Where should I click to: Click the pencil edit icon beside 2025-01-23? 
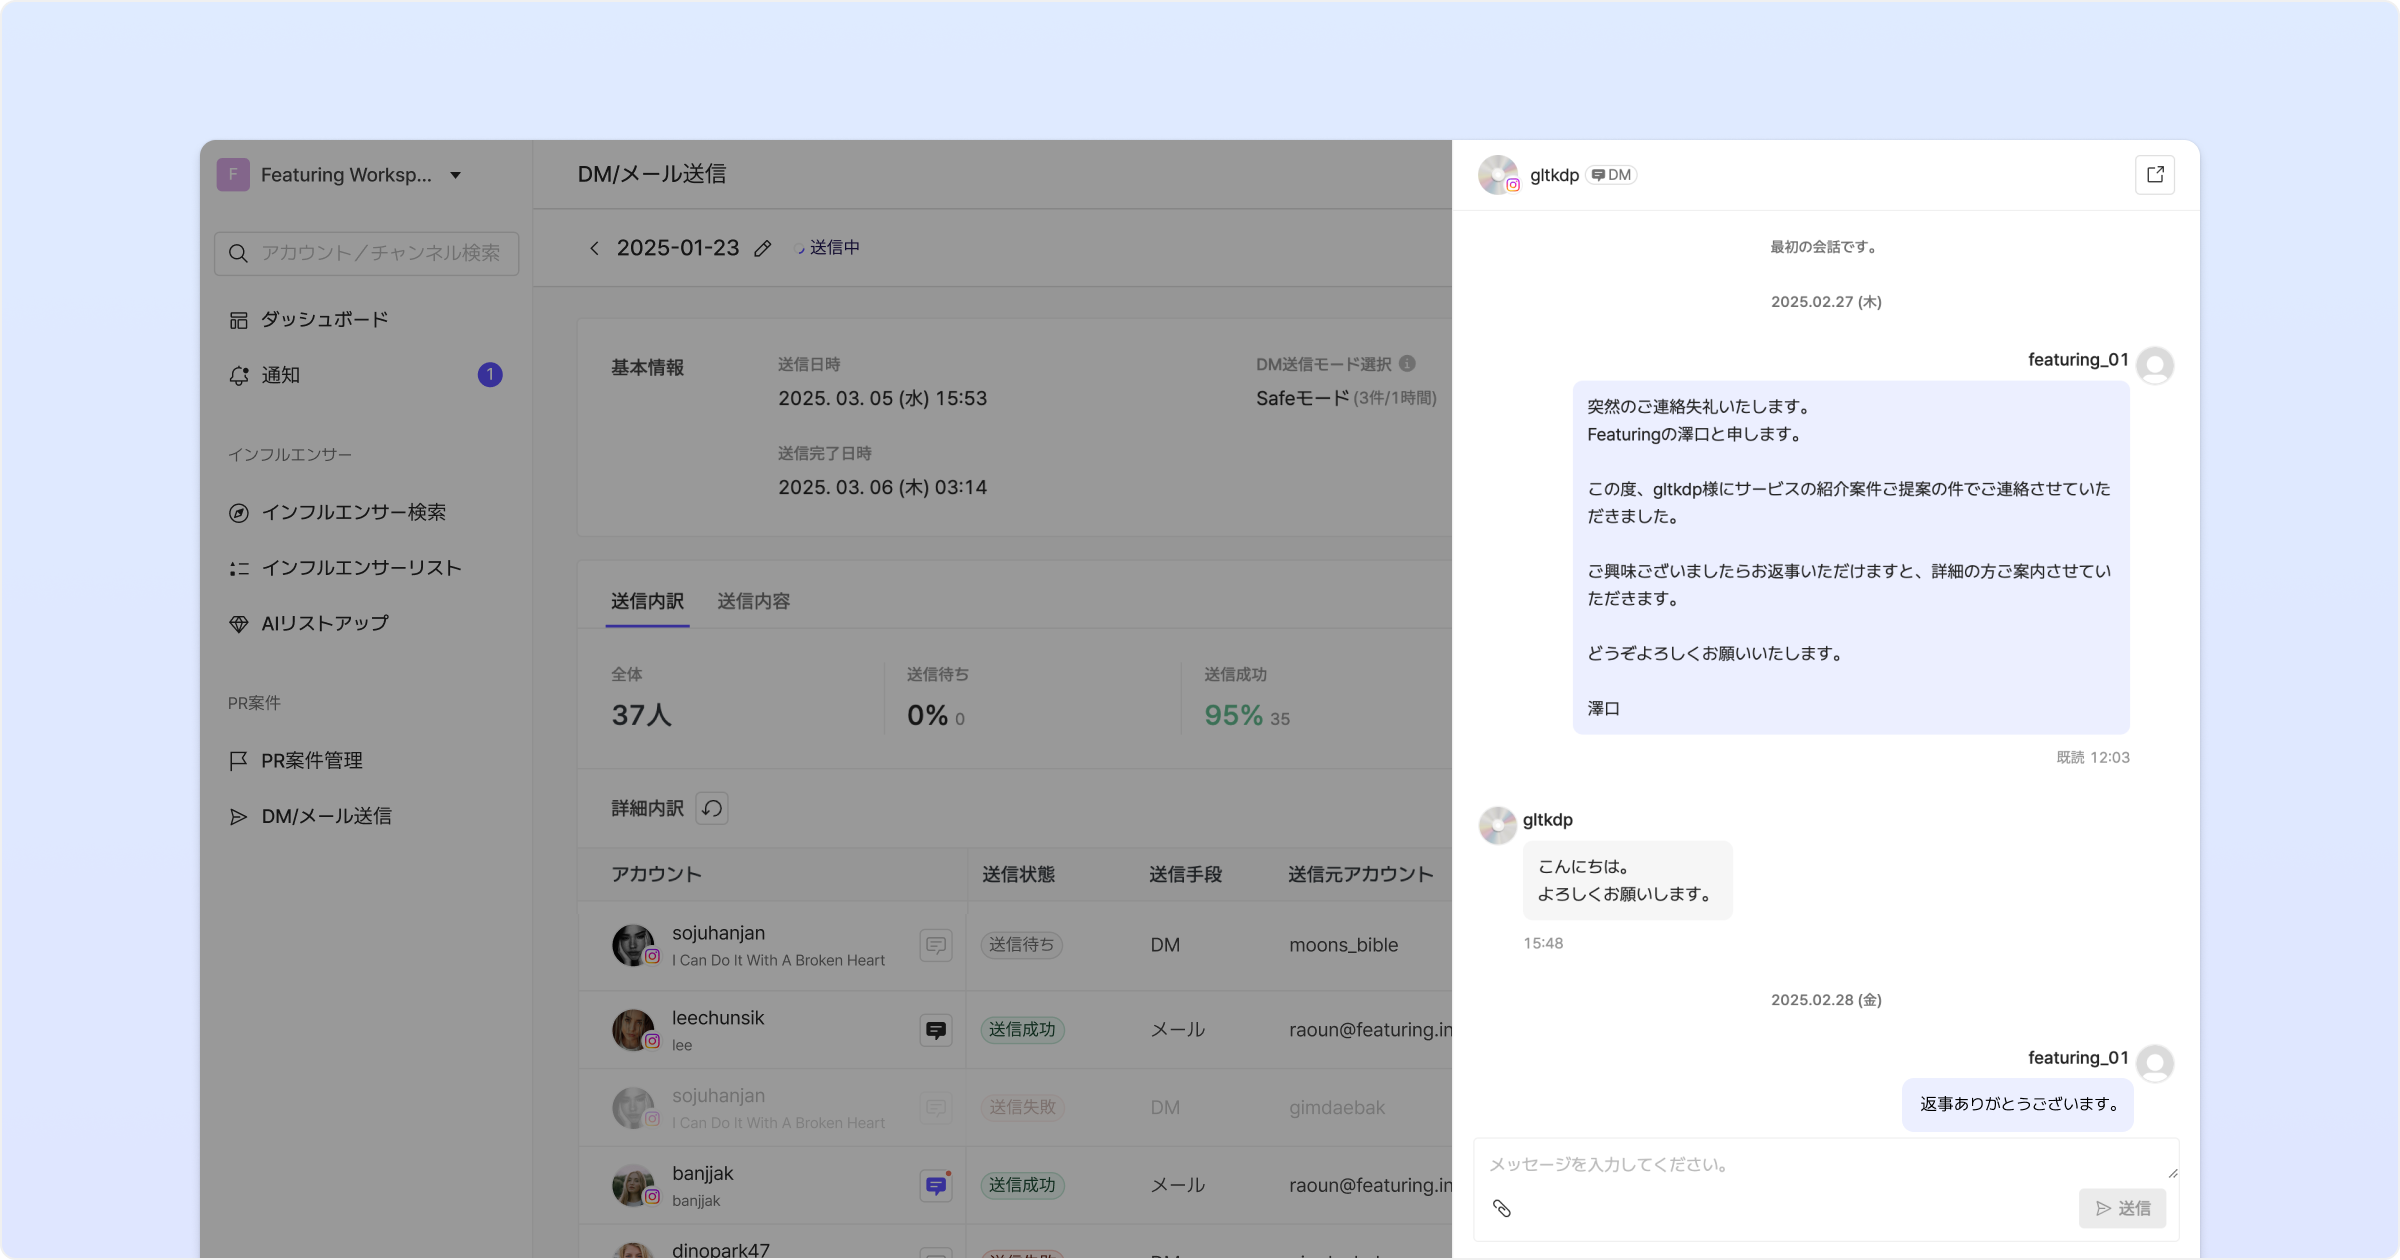762,248
